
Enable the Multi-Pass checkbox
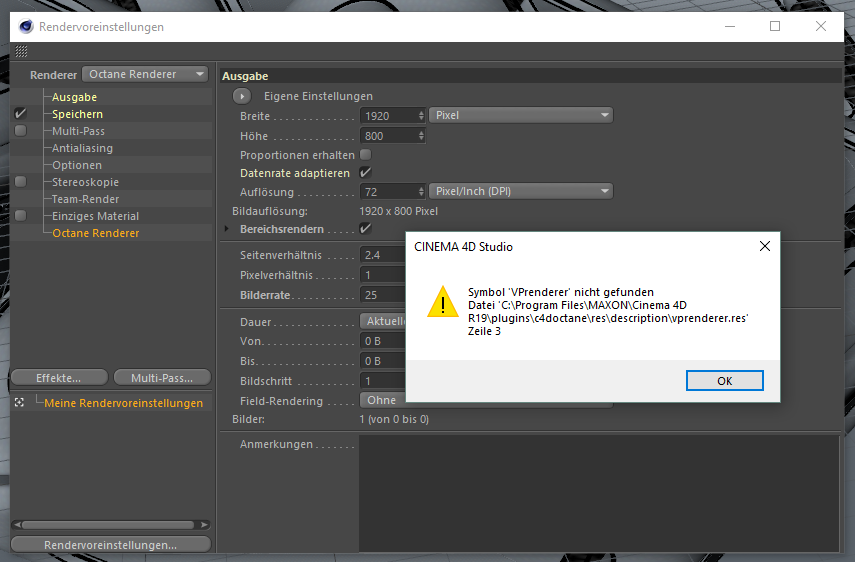[x=21, y=131]
